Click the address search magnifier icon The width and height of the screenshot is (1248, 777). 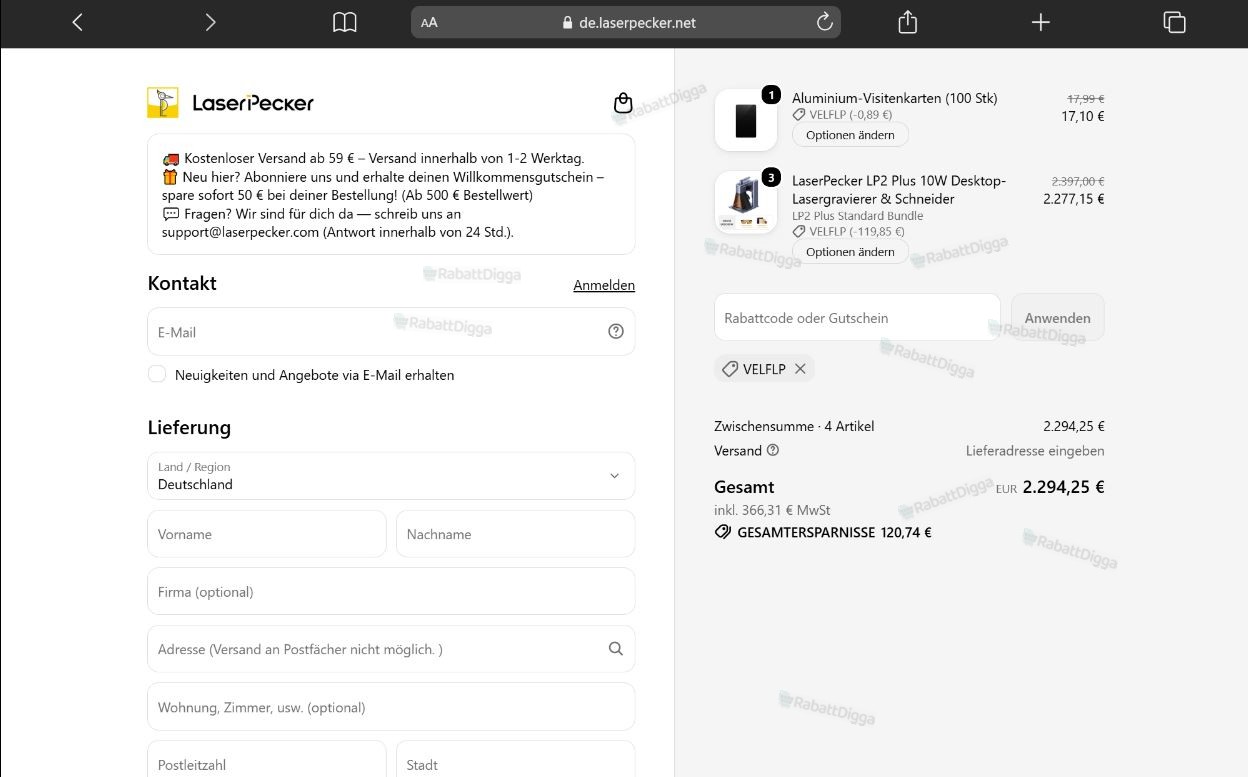click(x=616, y=649)
